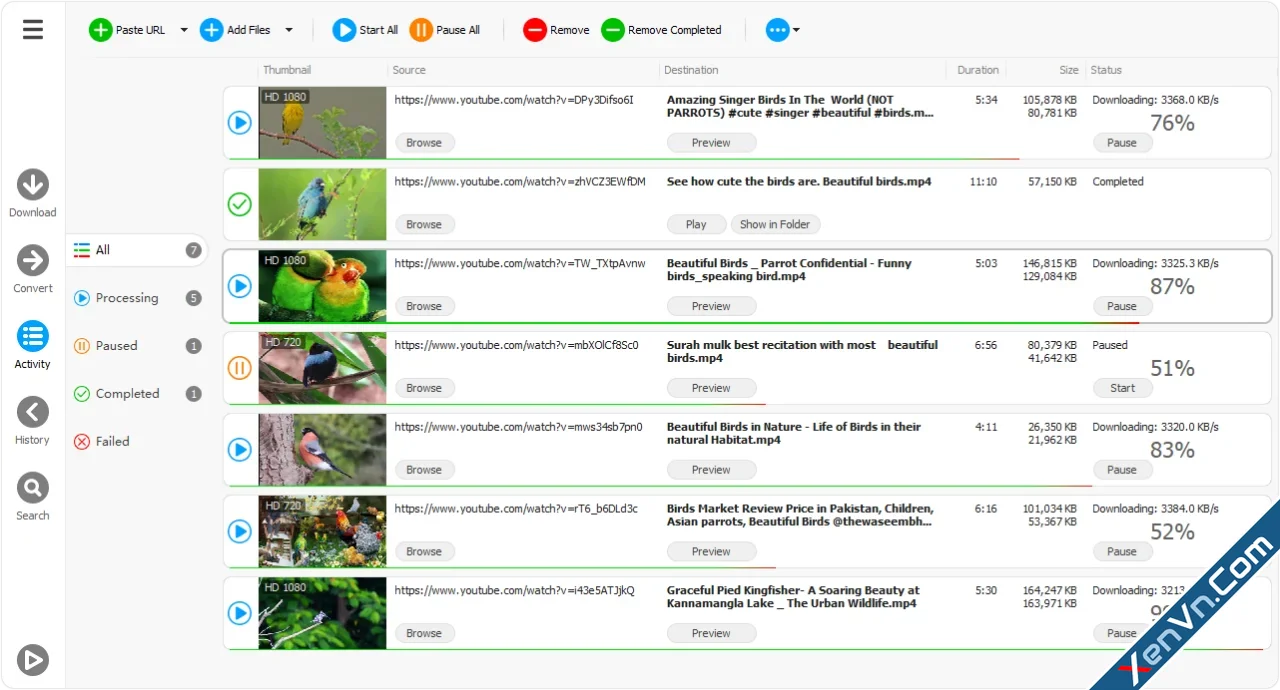1280x690 pixels.
Task: Start all downloads
Action: [365, 30]
